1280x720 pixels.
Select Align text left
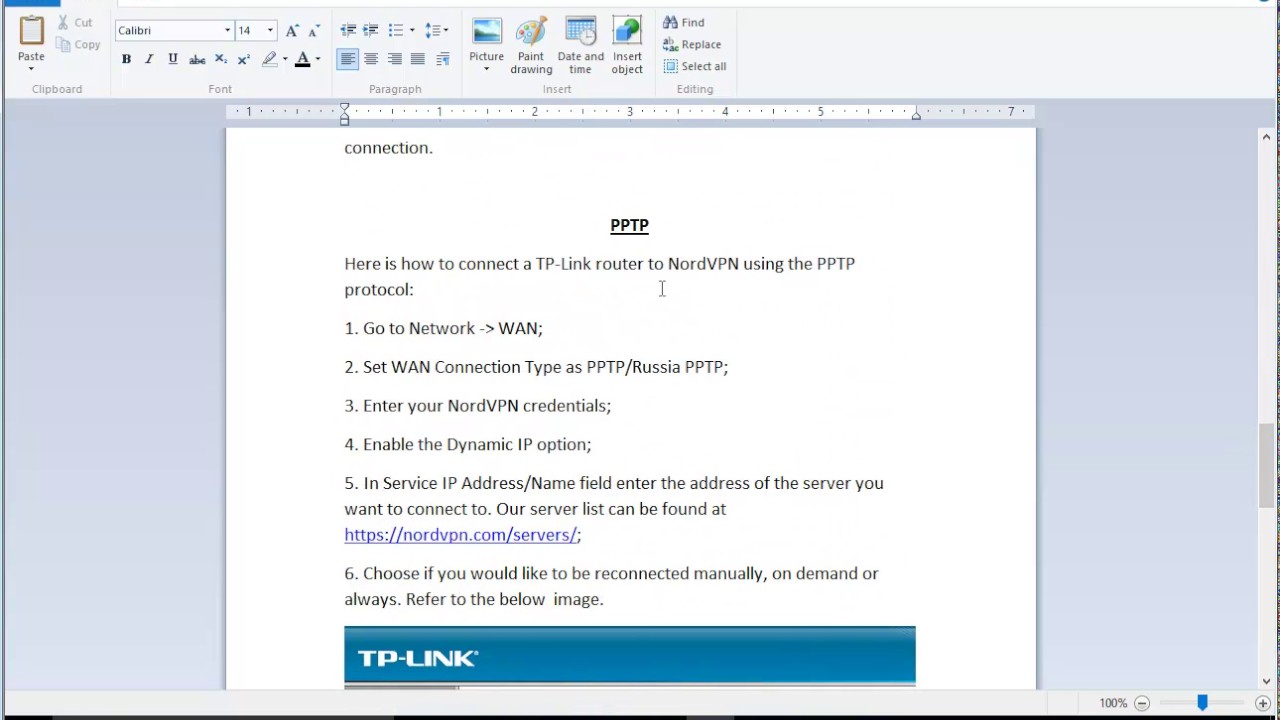348,59
